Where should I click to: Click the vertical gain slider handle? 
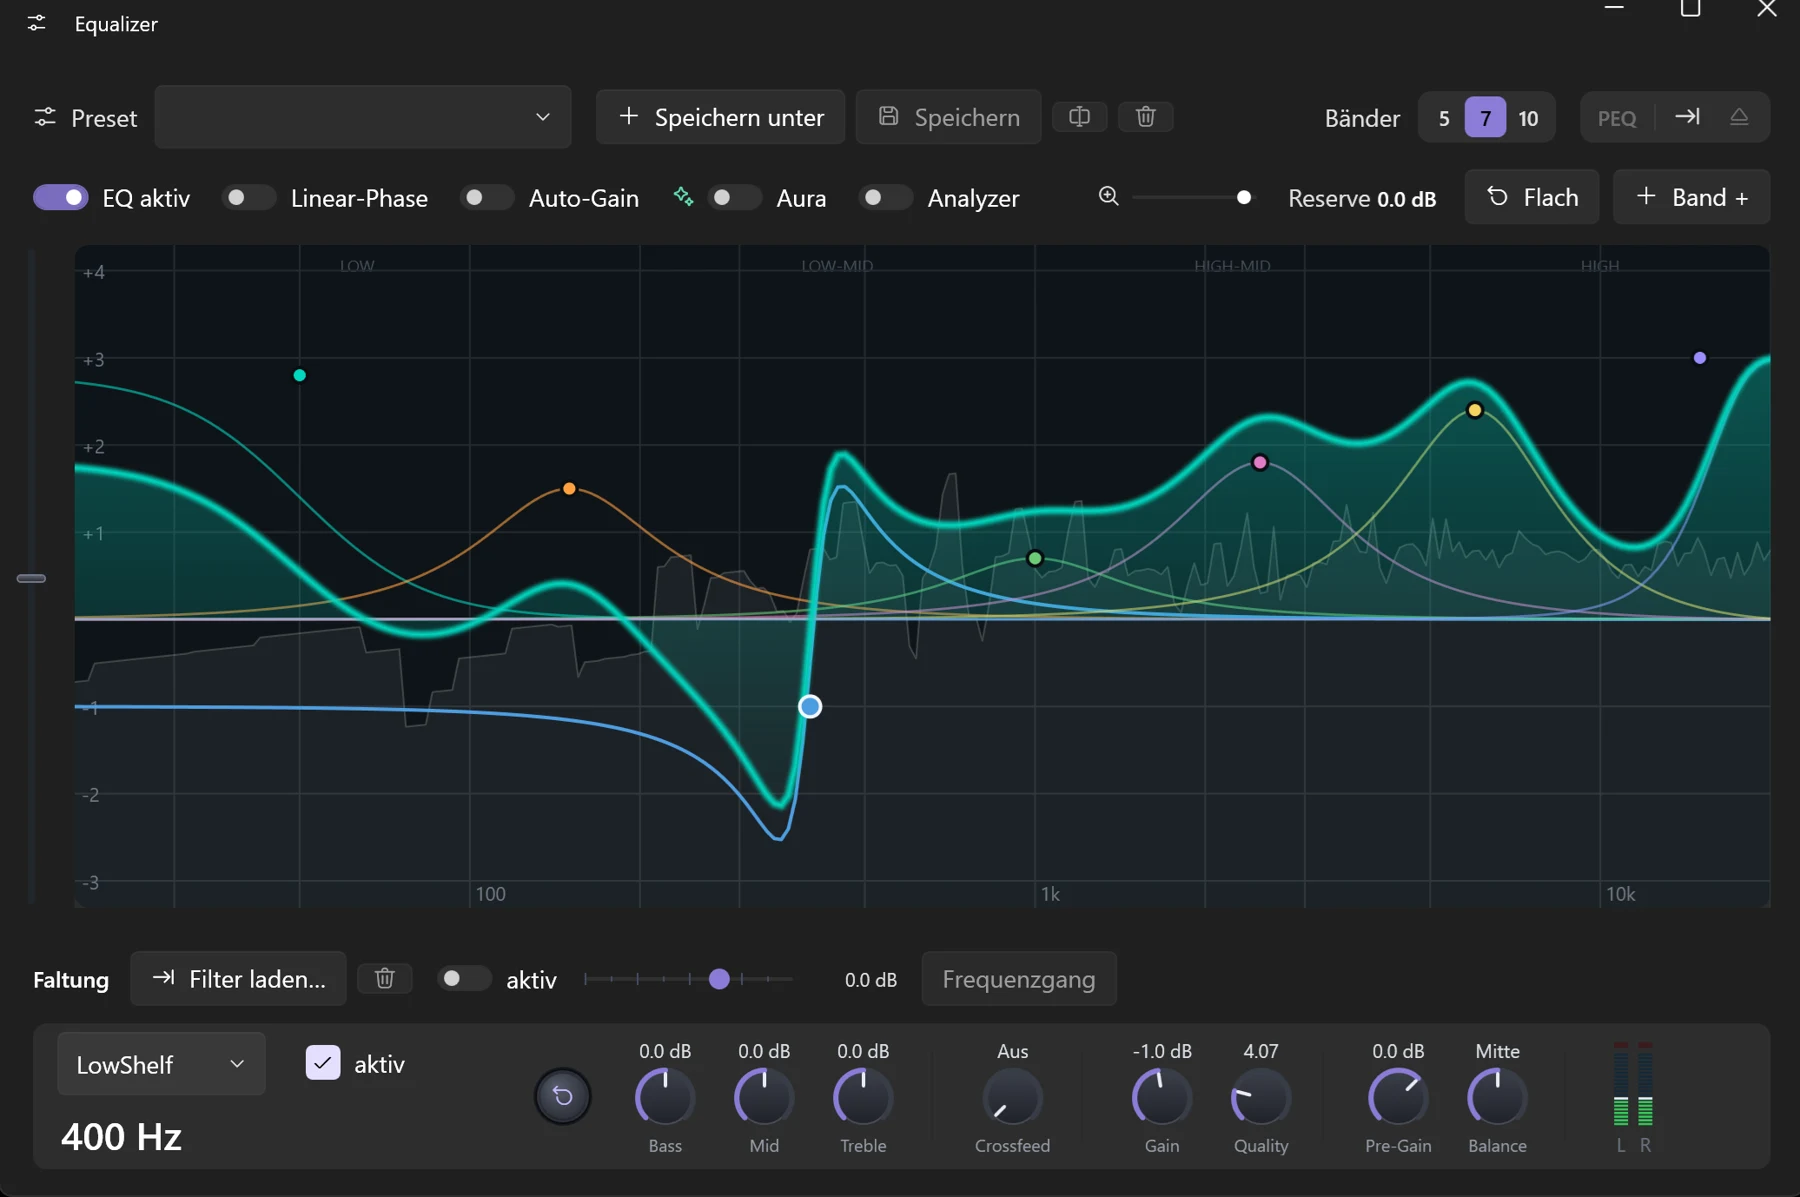[x=31, y=578]
